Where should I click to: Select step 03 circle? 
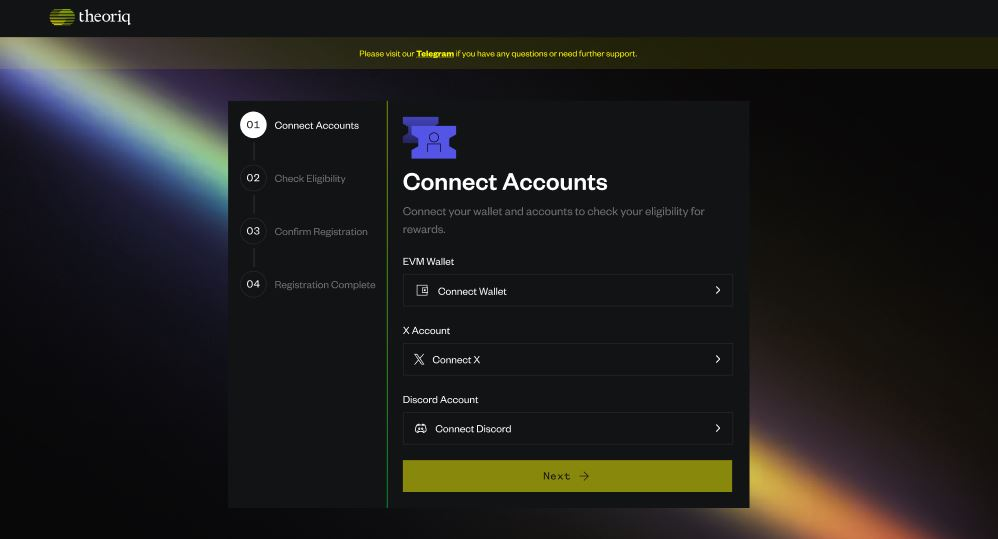[x=253, y=231]
